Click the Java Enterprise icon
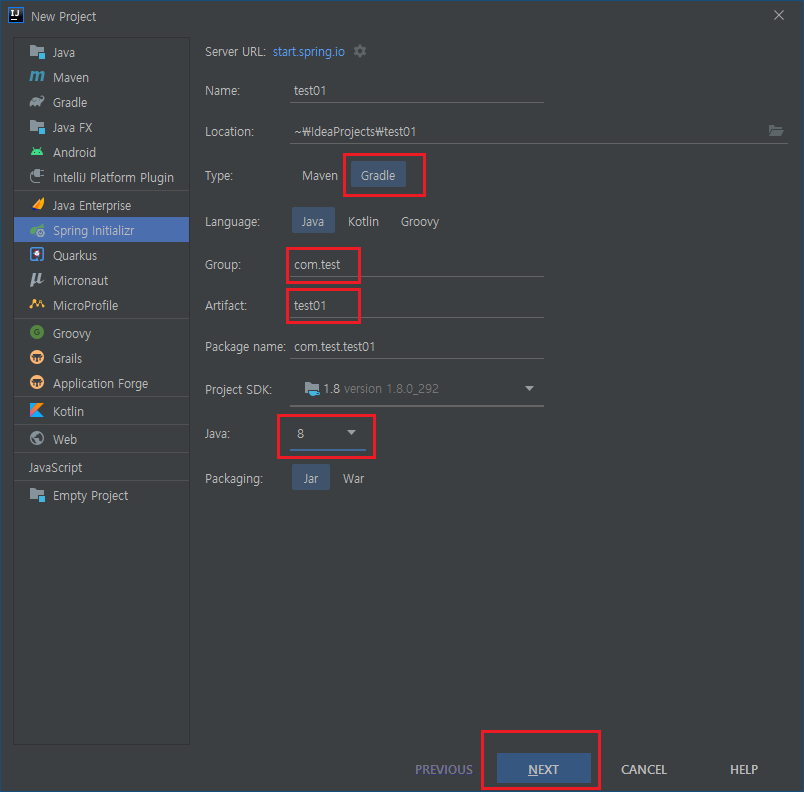The height and width of the screenshot is (792, 804). click(37, 205)
